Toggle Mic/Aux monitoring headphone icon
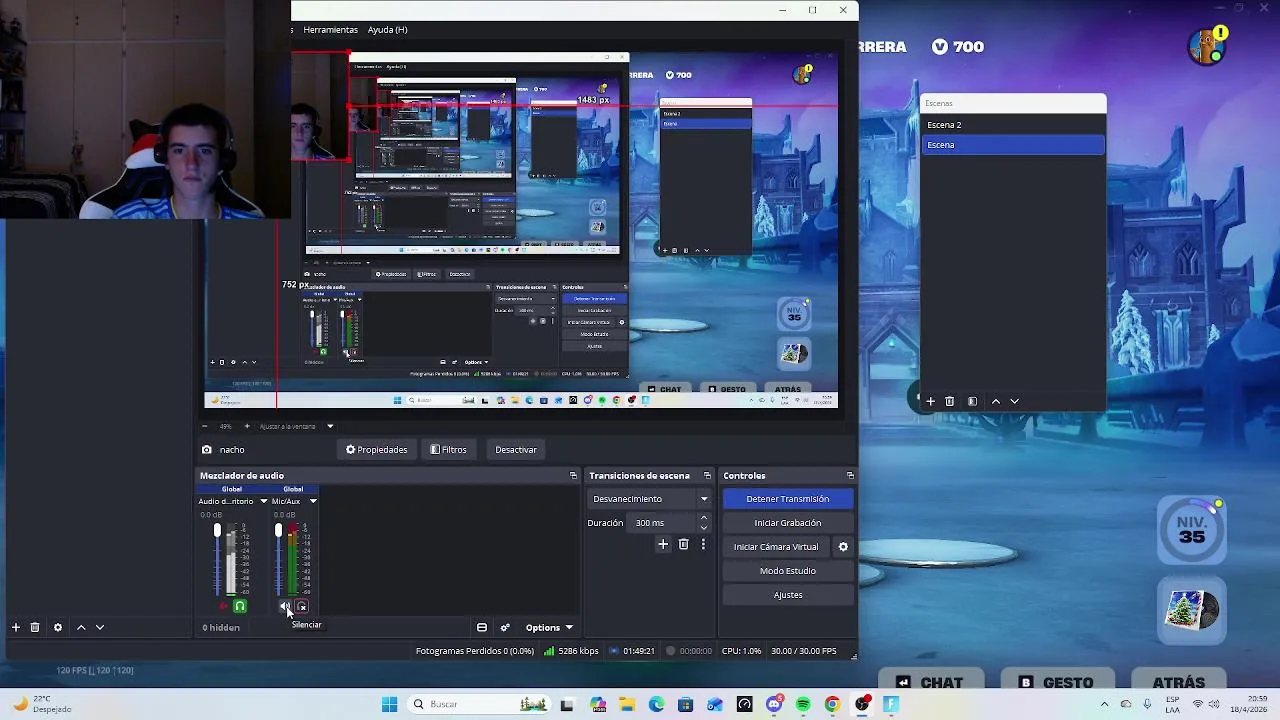The height and width of the screenshot is (720, 1280). pyautogui.click(x=302, y=606)
